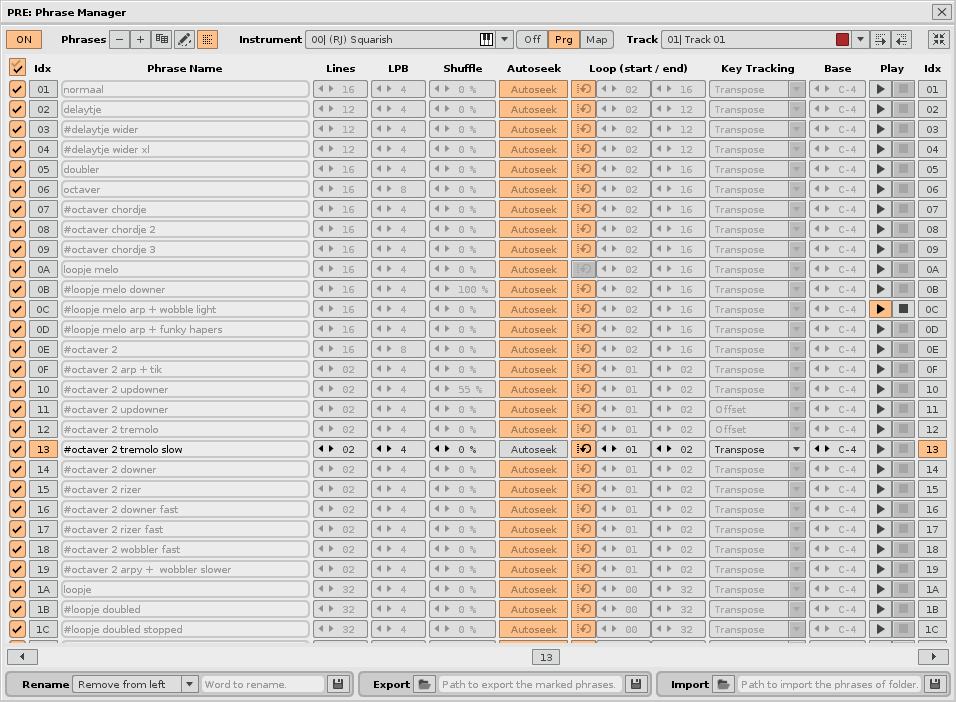
Task: Switch to the Map mode tab
Action: click(597, 40)
